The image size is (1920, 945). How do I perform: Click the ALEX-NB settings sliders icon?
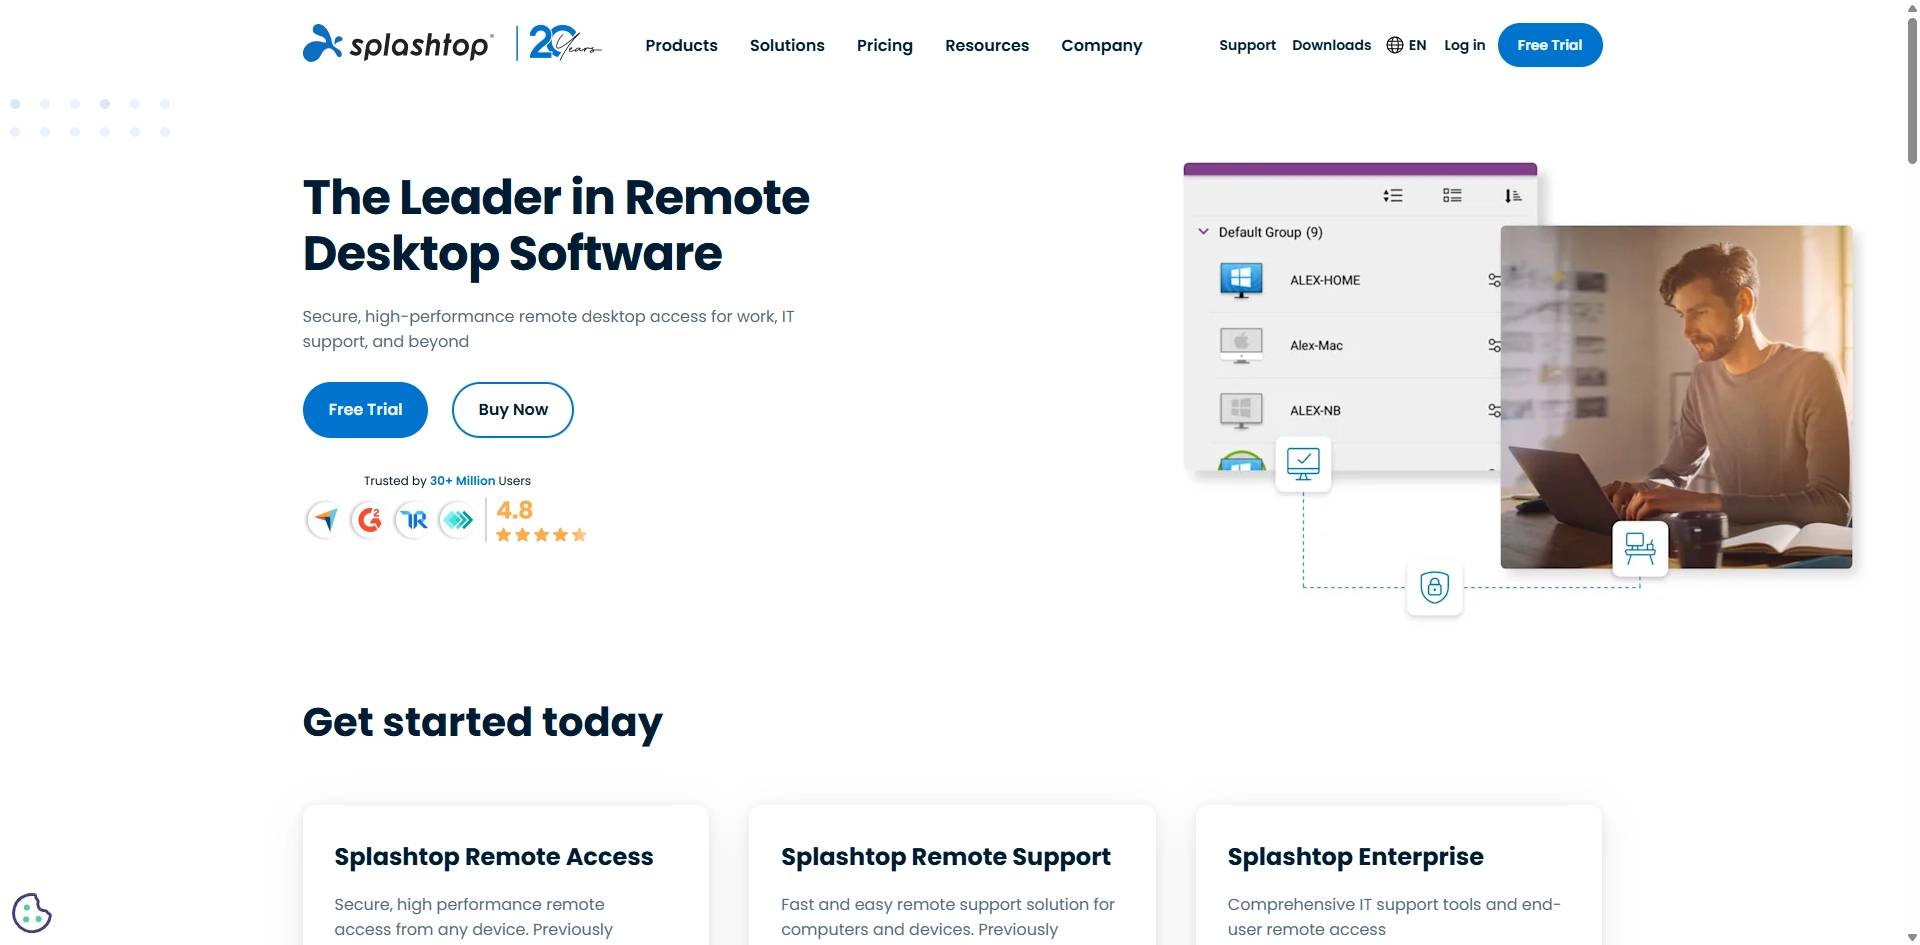point(1494,410)
